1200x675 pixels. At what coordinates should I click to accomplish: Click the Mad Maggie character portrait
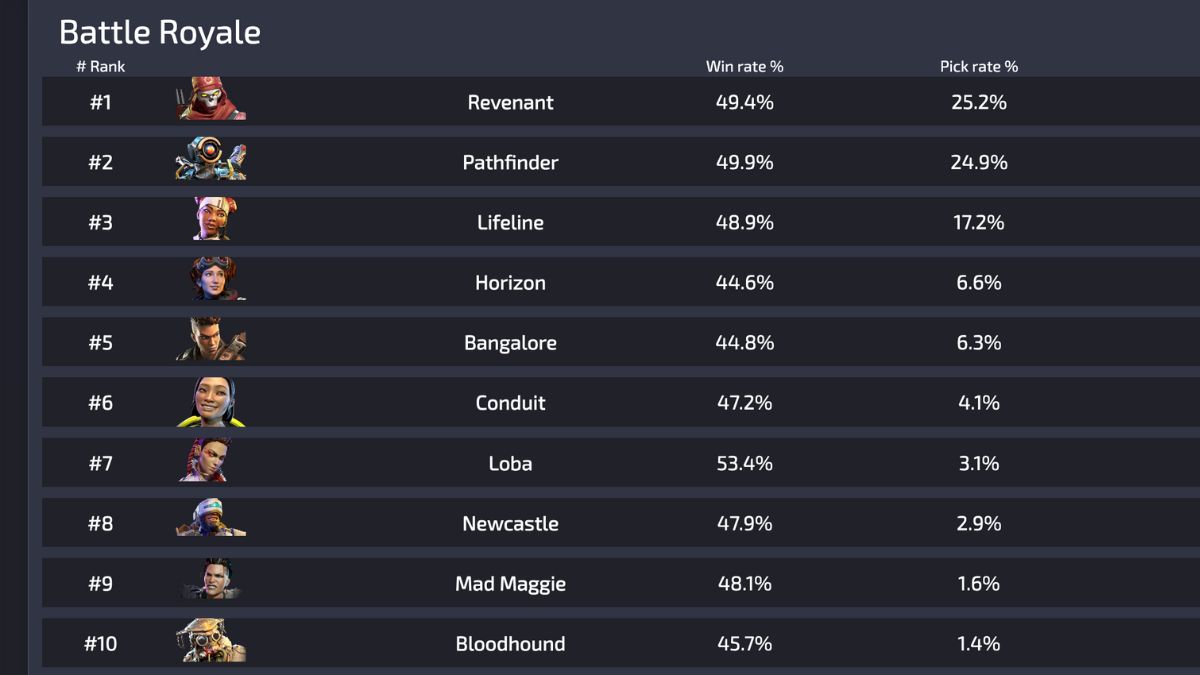[x=210, y=582]
